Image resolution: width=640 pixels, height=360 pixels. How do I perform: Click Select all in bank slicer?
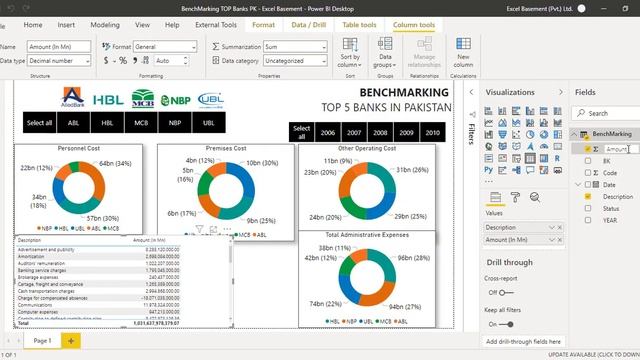tap(39, 122)
